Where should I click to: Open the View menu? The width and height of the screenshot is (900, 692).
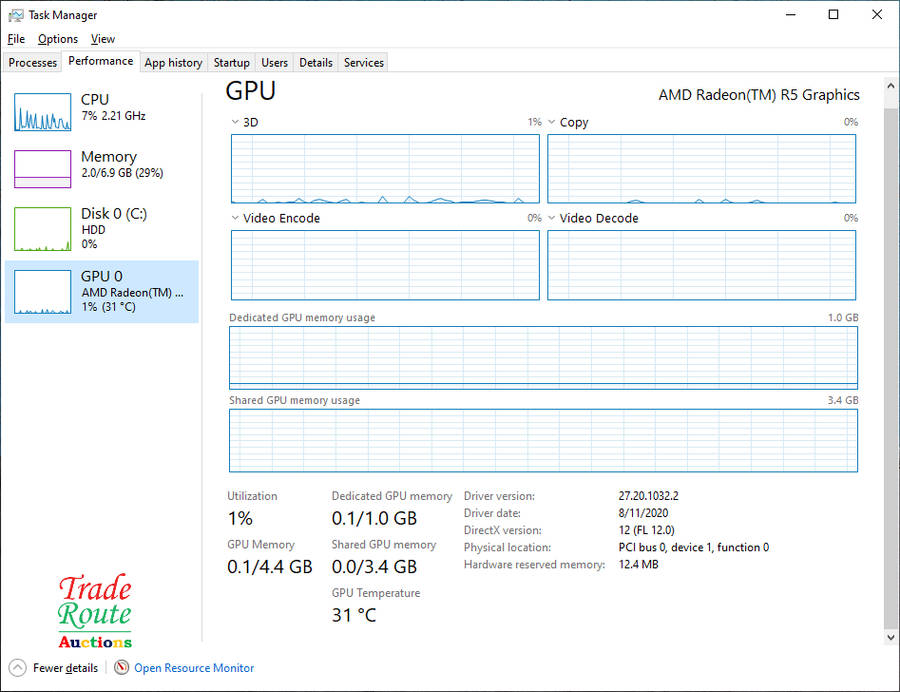pyautogui.click(x=103, y=38)
